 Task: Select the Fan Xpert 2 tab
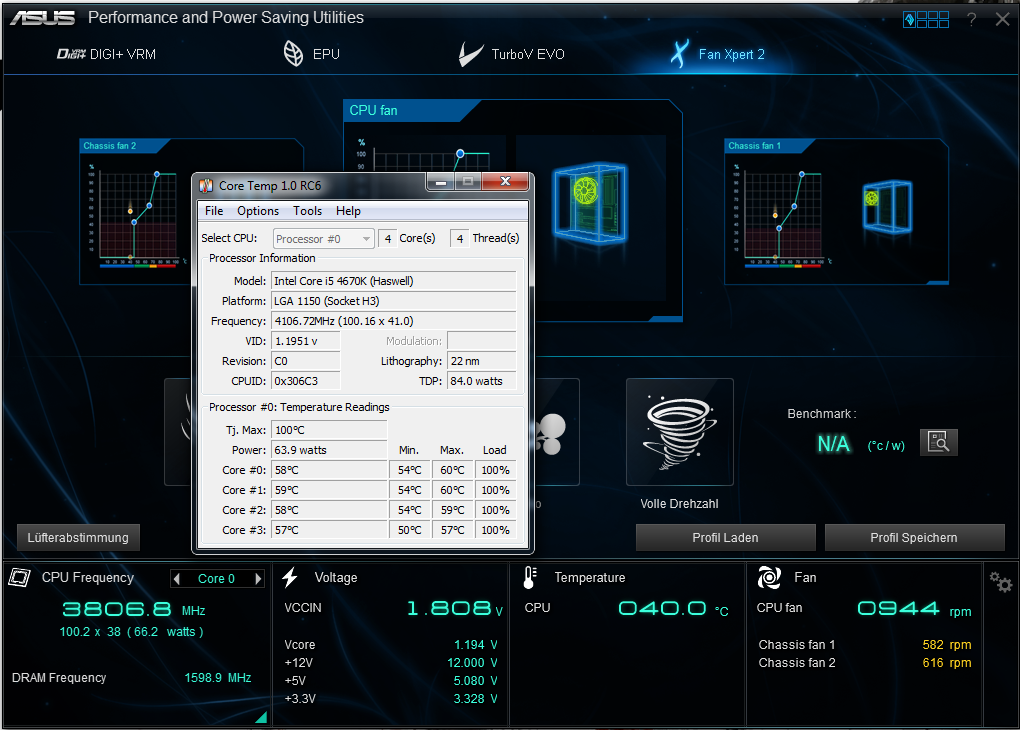tap(718, 54)
